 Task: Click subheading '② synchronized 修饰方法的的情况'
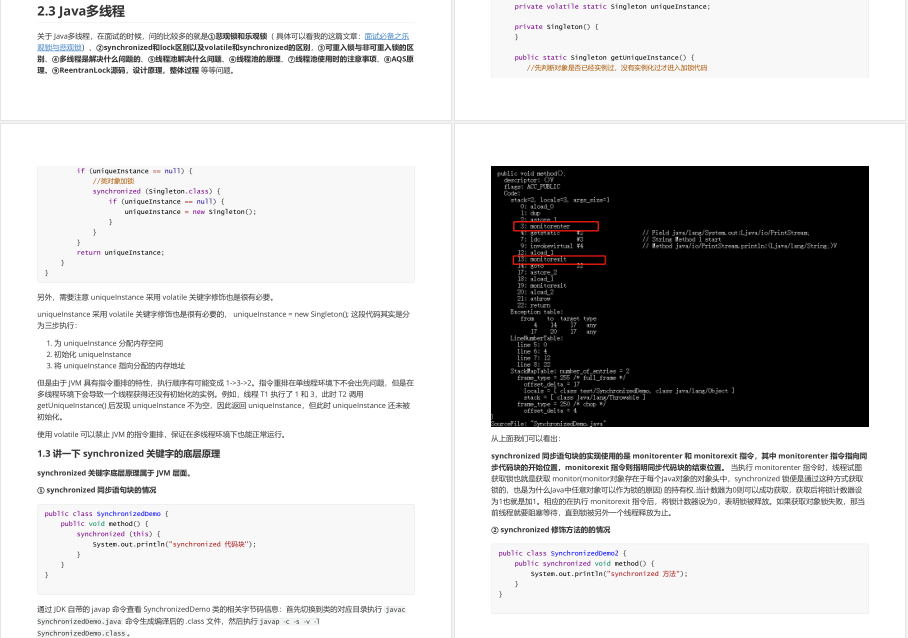coord(550,530)
